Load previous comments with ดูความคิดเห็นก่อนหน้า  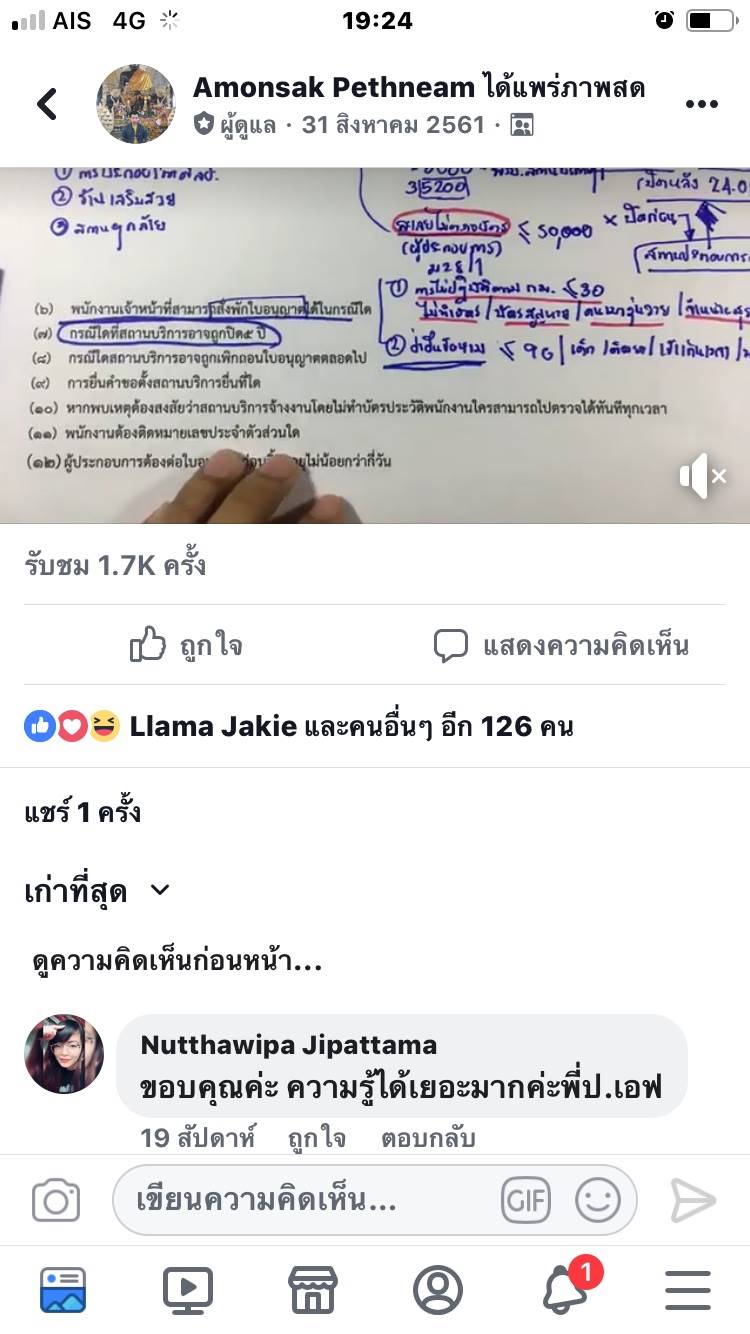[177, 963]
